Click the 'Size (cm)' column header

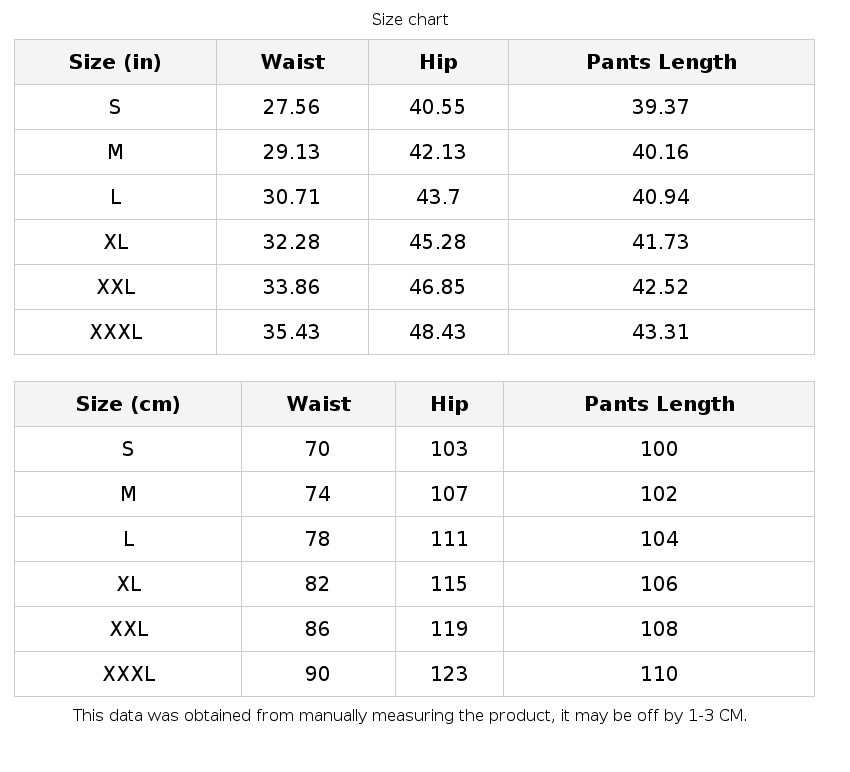click(128, 404)
